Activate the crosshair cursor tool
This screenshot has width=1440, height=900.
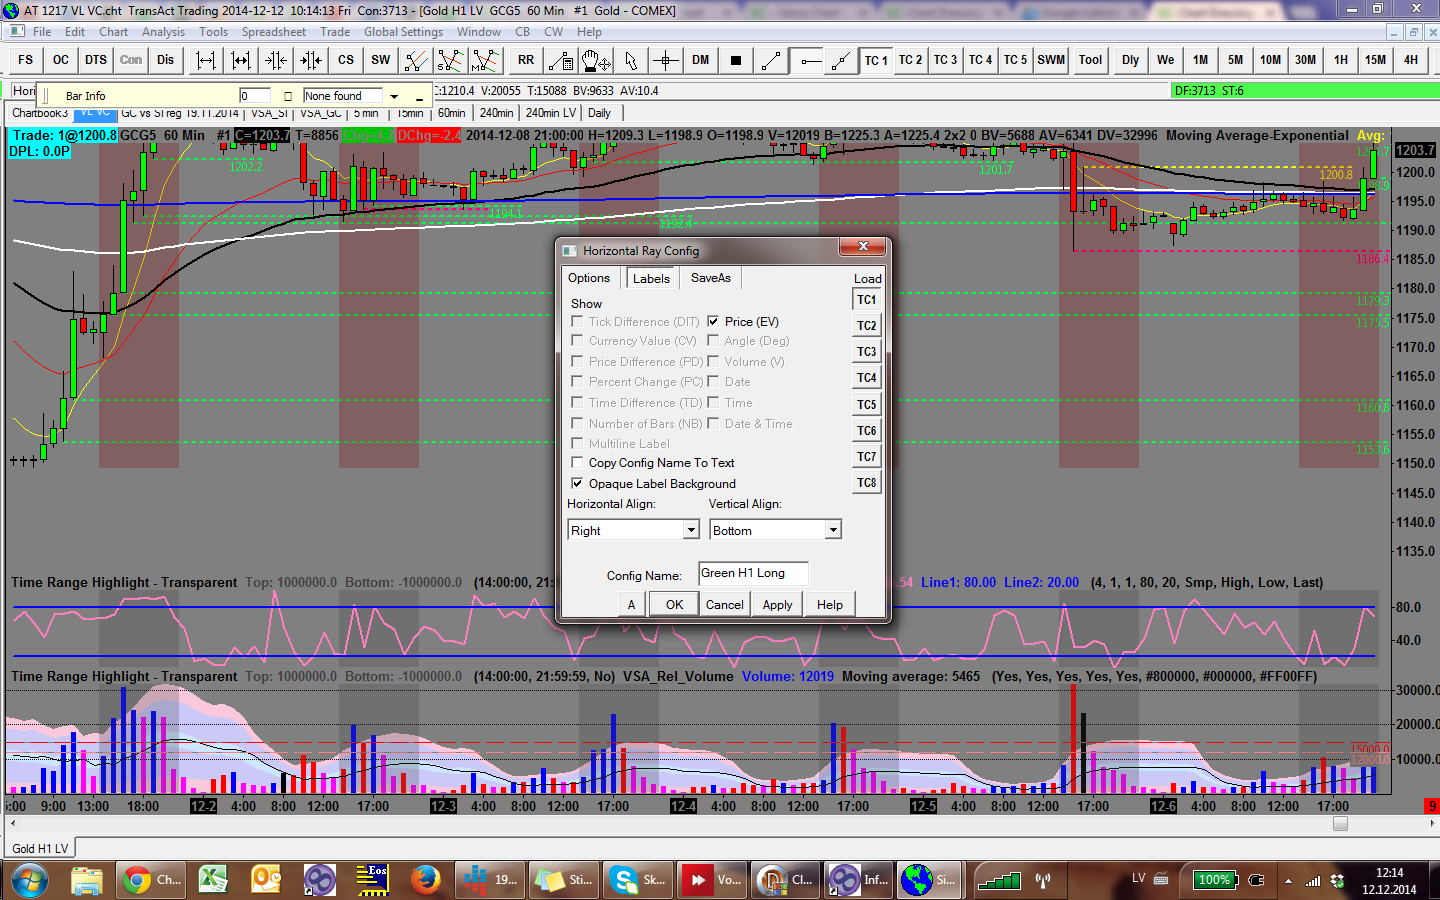[x=666, y=60]
